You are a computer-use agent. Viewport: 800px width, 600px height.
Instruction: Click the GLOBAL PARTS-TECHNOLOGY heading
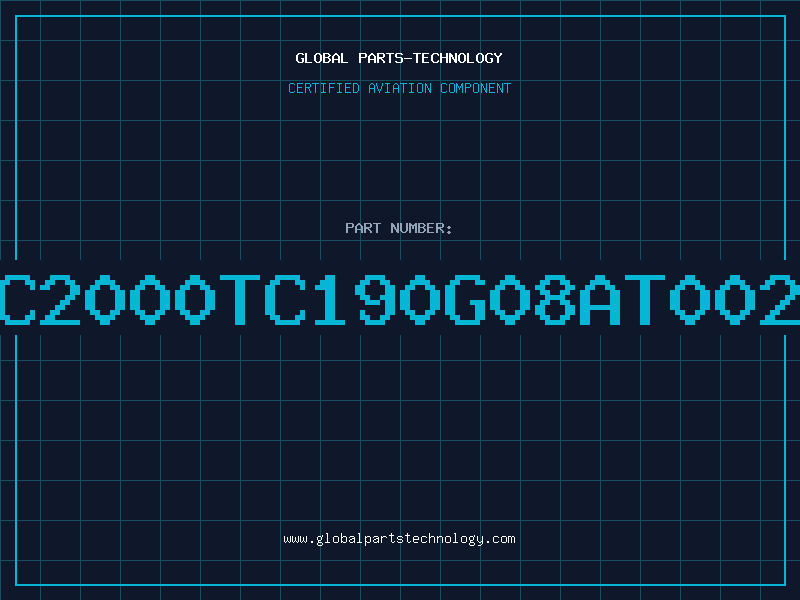pyautogui.click(x=399, y=58)
